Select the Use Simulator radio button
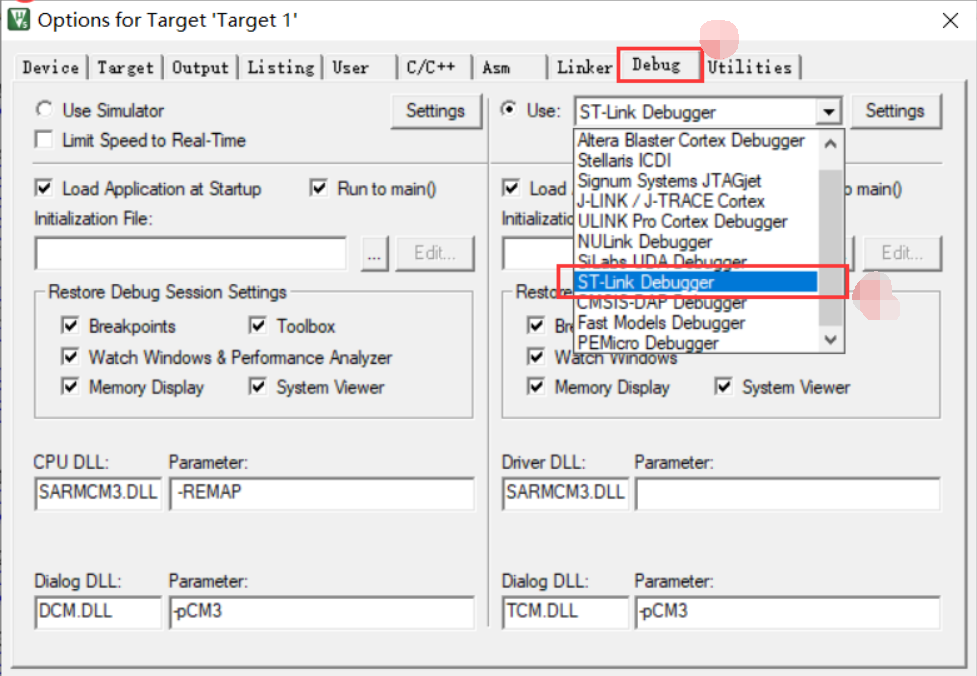This screenshot has height=676, width=977. coord(44,110)
